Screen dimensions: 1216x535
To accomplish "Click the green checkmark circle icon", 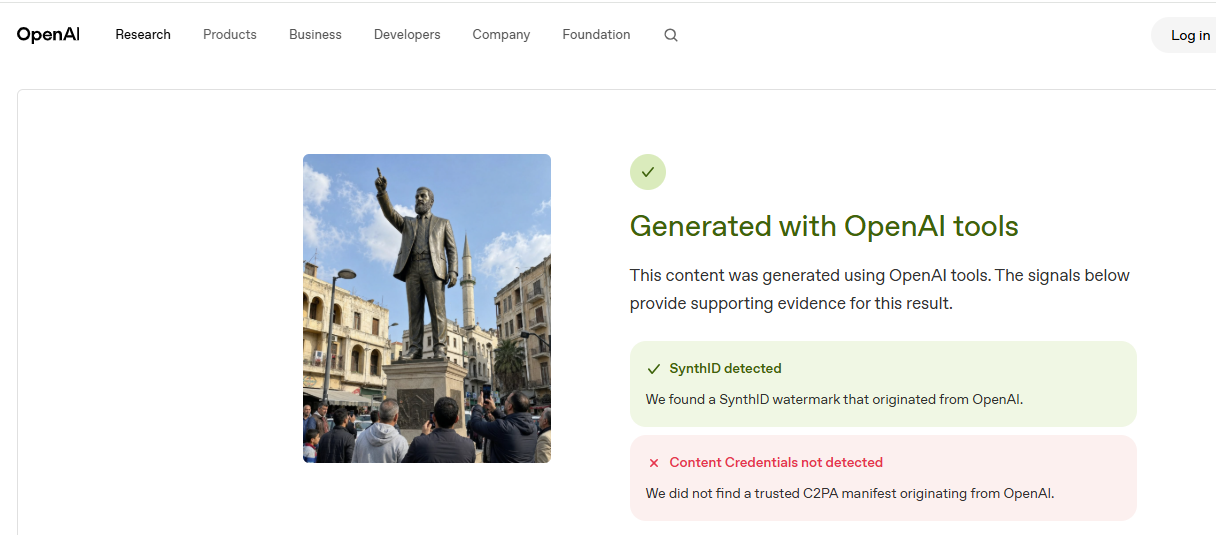I will point(648,172).
